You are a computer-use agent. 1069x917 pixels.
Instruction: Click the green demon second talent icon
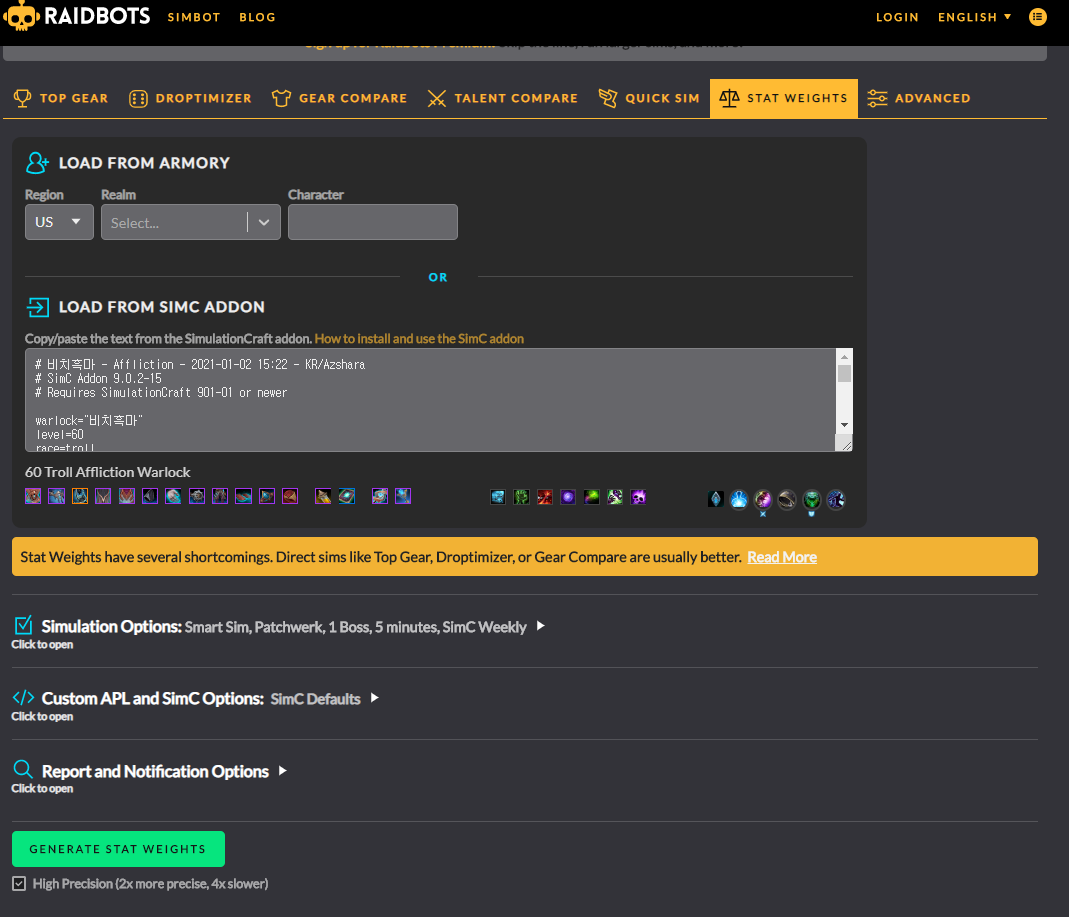point(522,497)
